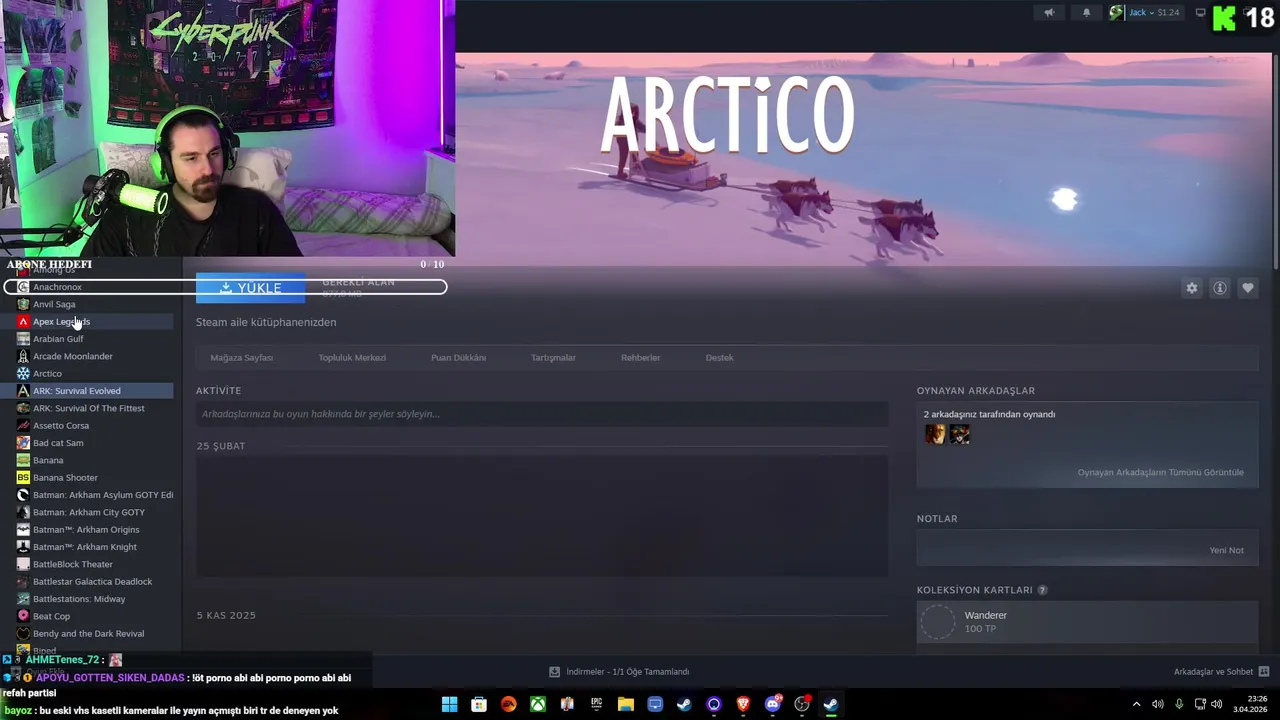Screen dimensions: 1280x720
Task: Select Beat Cop in library list
Action: pos(51,616)
